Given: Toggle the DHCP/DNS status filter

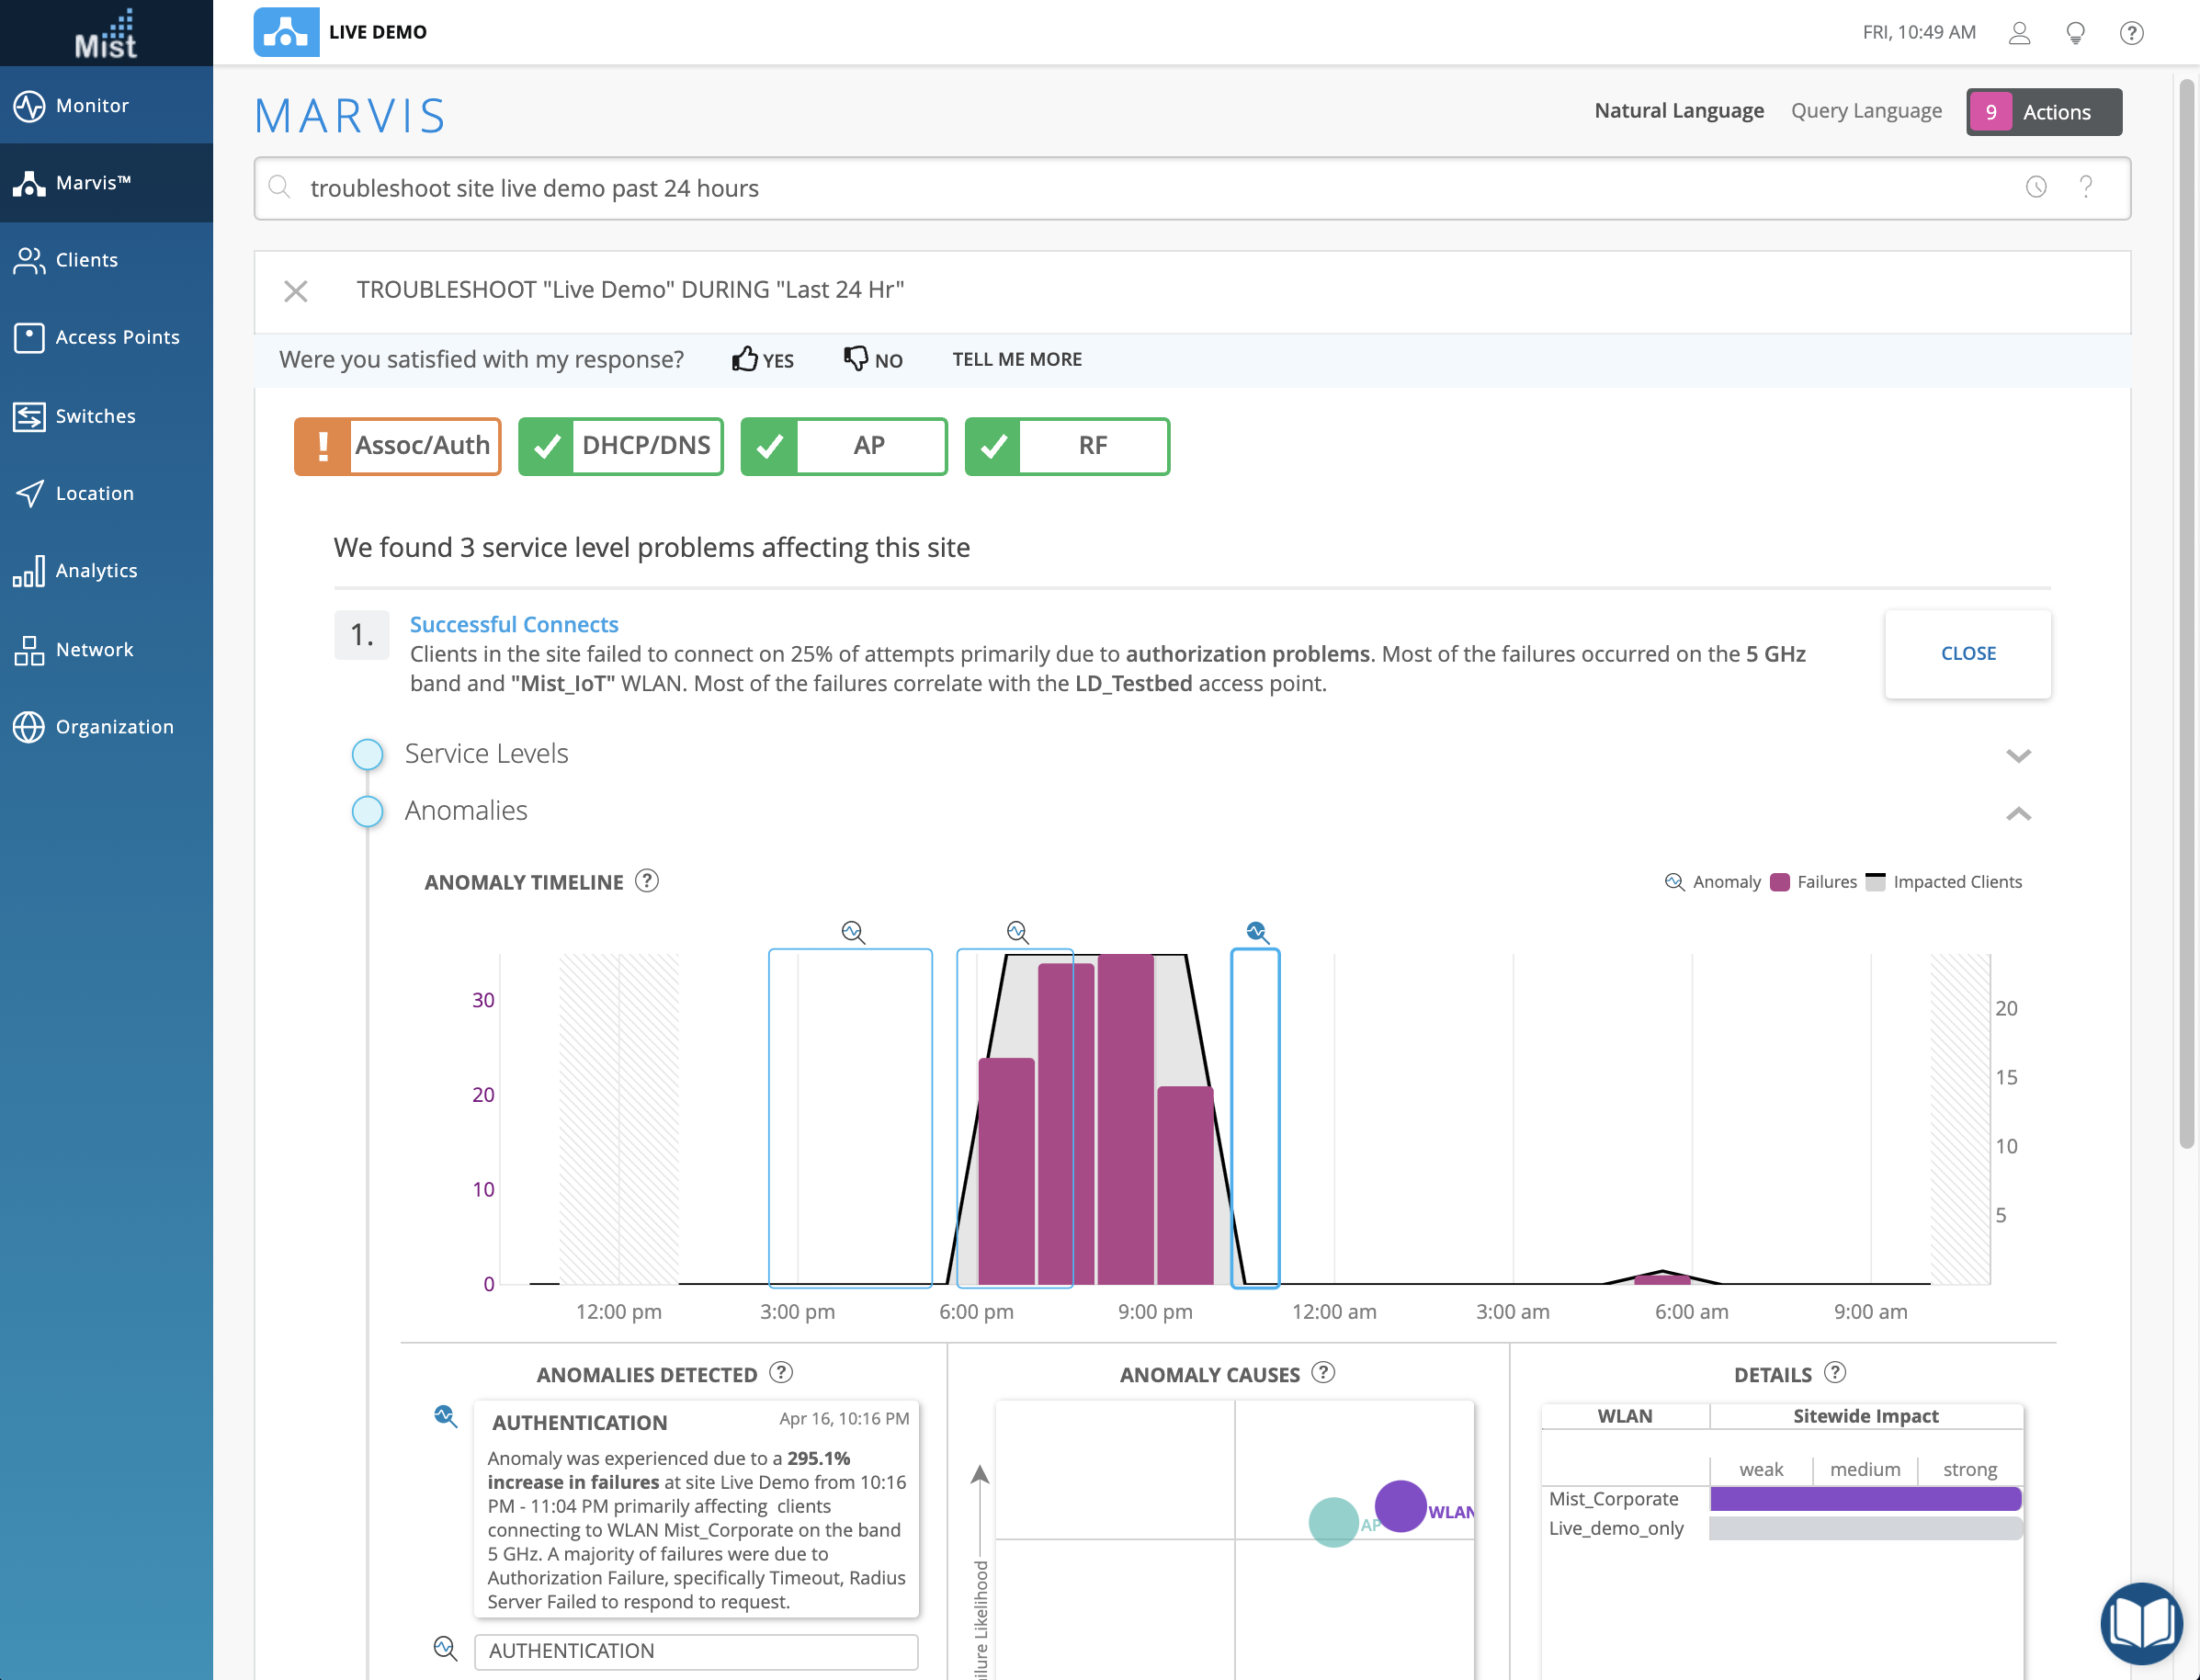Looking at the screenshot, I should pyautogui.click(x=620, y=446).
